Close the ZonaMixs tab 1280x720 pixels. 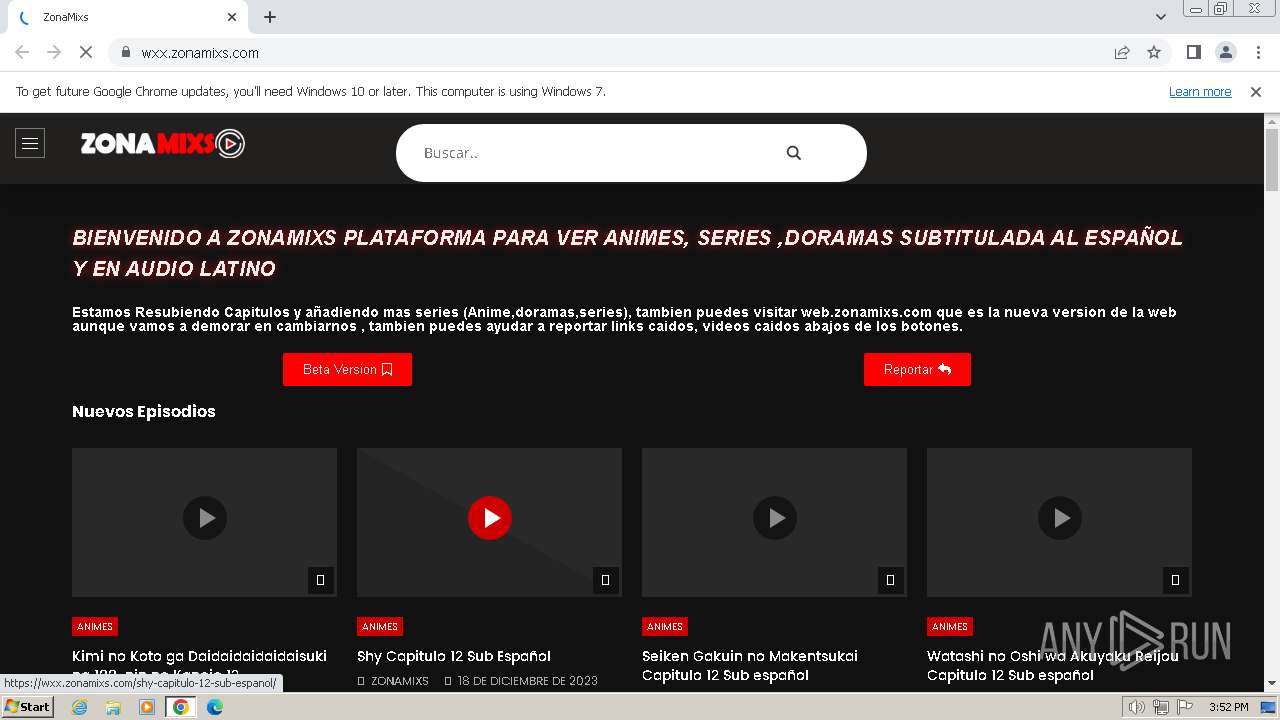(232, 17)
